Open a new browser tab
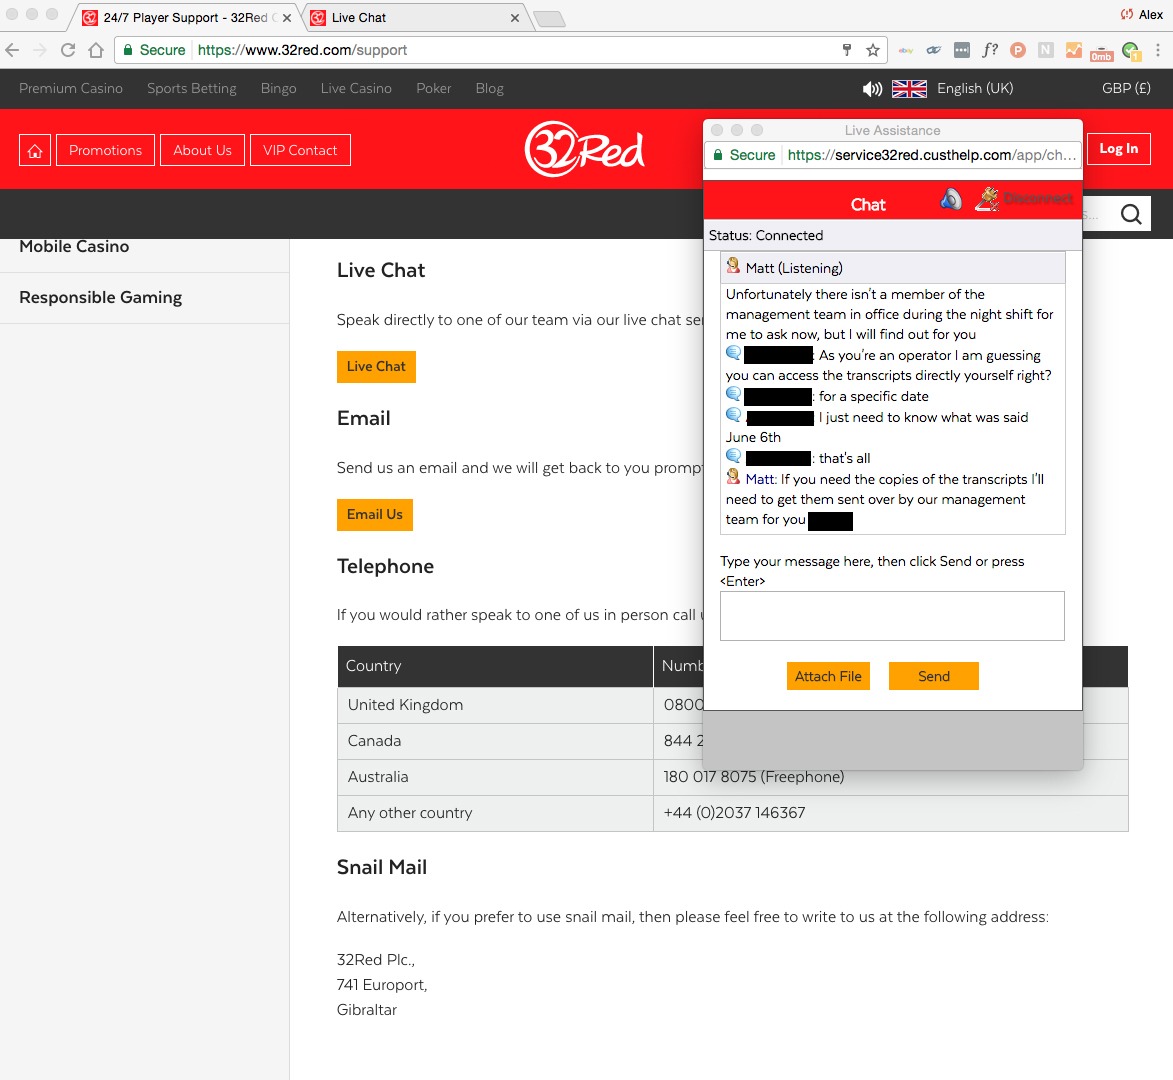The image size is (1173, 1080). (550, 19)
